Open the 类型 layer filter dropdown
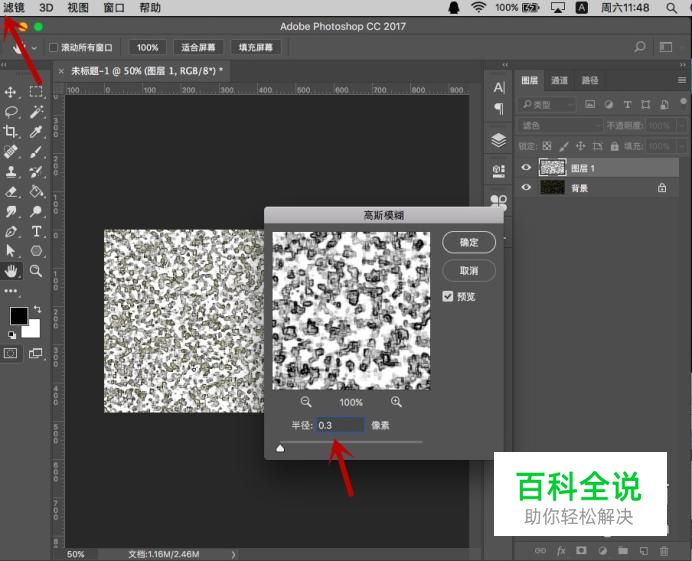Viewport: 692px width, 561px height. (548, 104)
